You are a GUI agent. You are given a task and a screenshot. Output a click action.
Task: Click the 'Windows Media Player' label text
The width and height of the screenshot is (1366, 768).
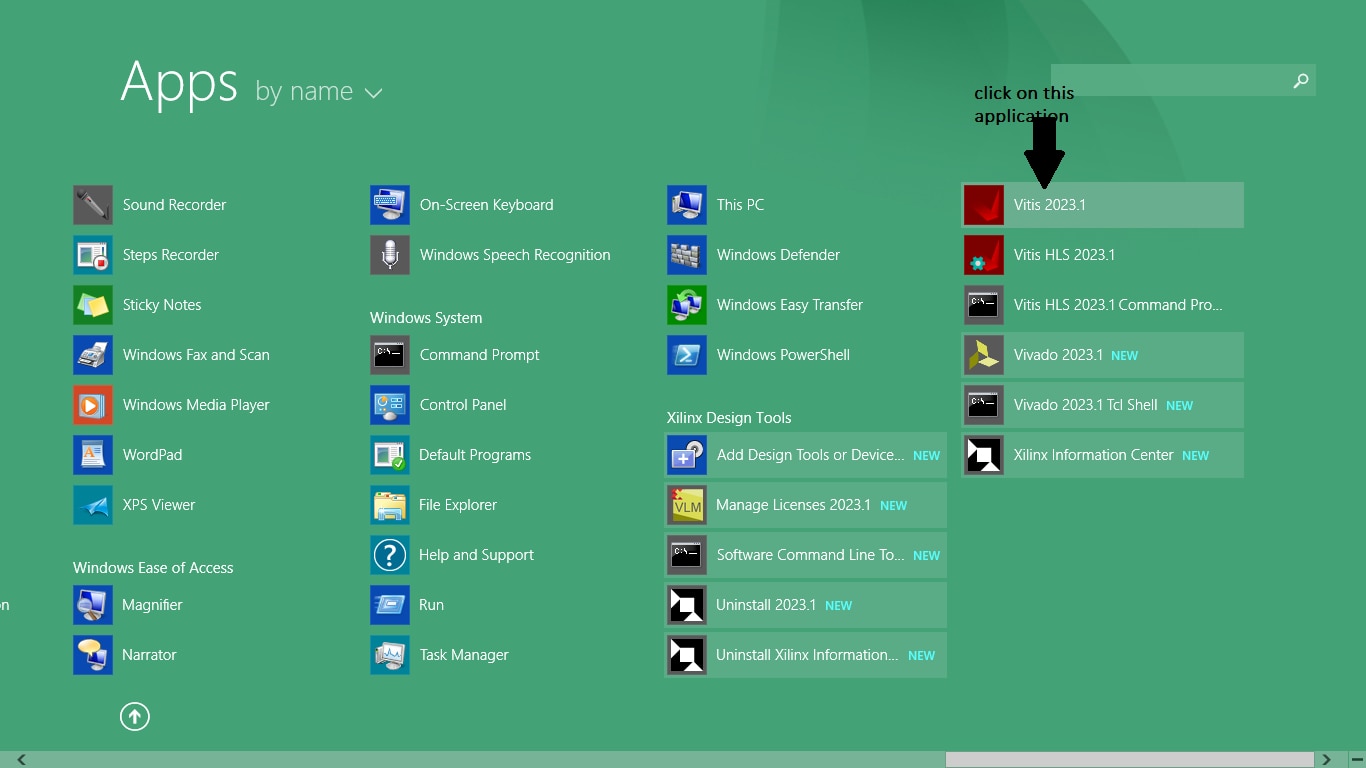coord(196,405)
